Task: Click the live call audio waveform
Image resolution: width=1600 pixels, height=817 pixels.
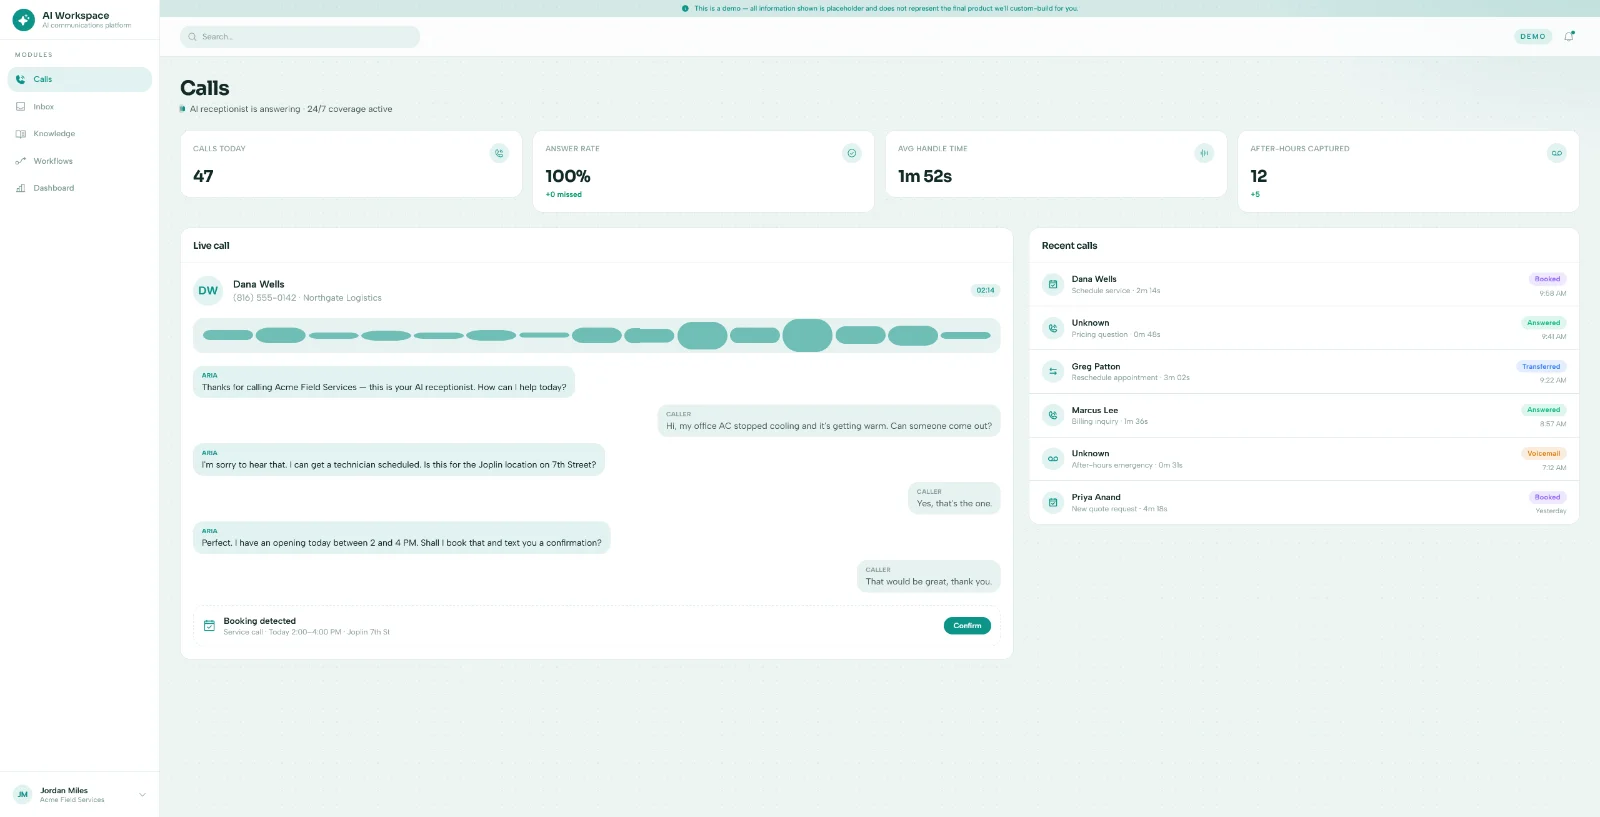Action: [x=597, y=335]
